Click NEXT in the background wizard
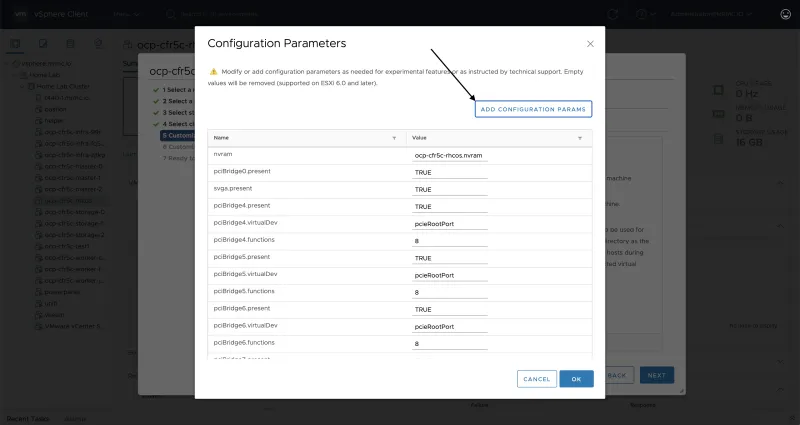The width and height of the screenshot is (800, 425). pyautogui.click(x=657, y=375)
